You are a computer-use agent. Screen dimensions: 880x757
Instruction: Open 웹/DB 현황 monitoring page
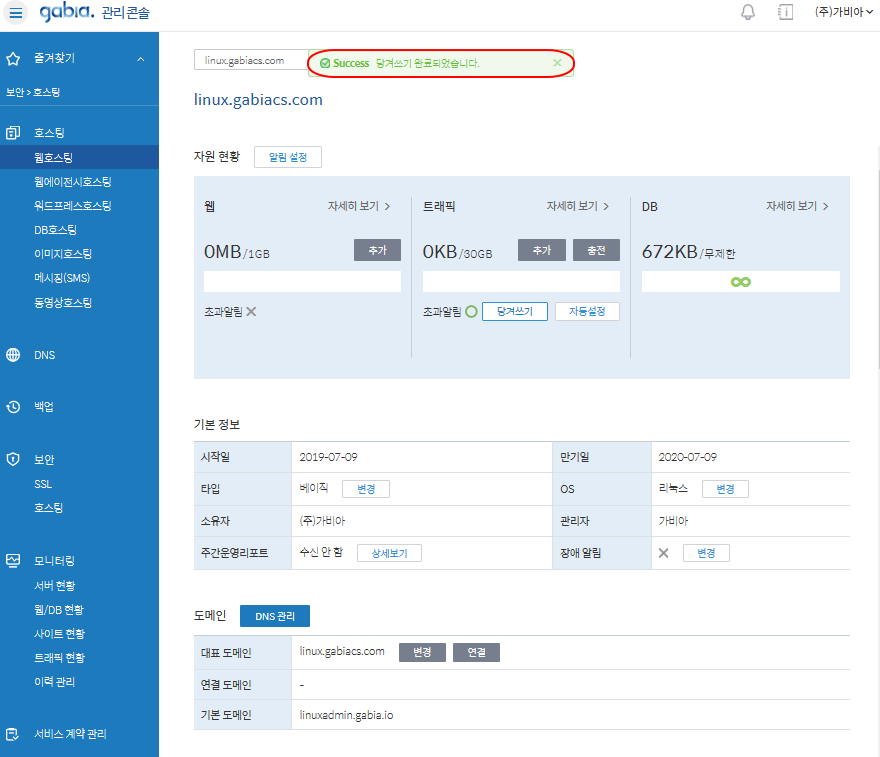tap(59, 610)
